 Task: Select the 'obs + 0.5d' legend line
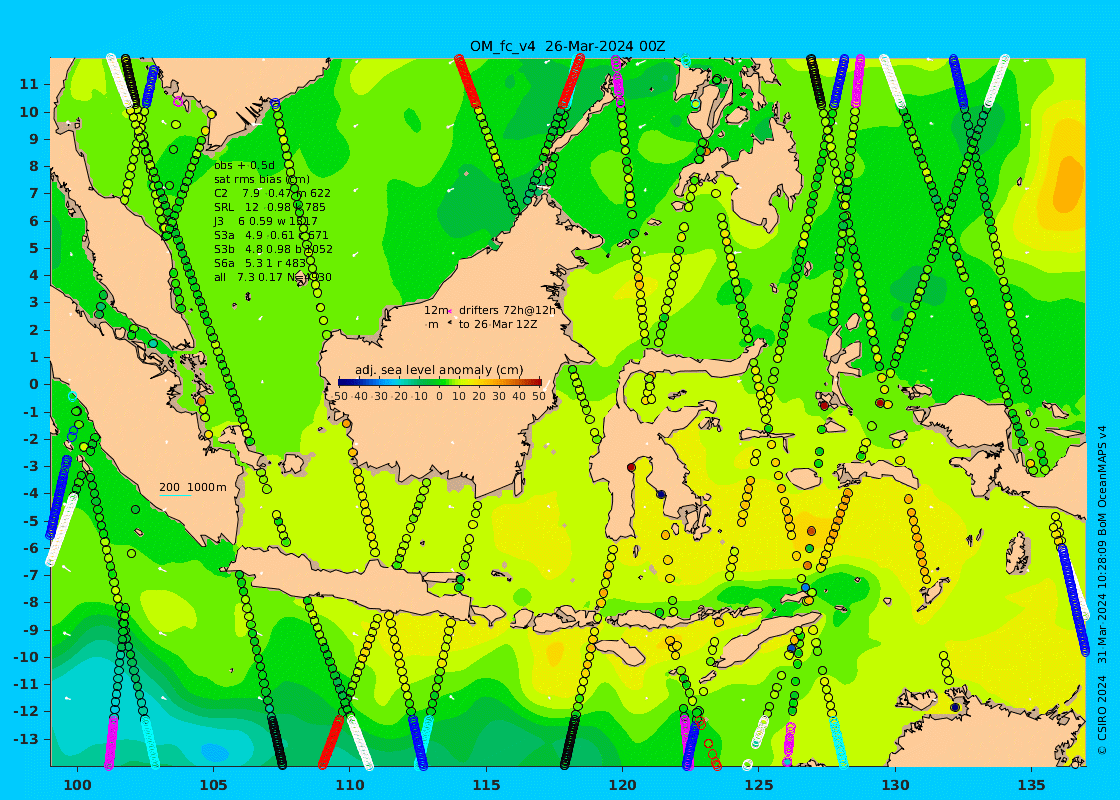pos(244,166)
